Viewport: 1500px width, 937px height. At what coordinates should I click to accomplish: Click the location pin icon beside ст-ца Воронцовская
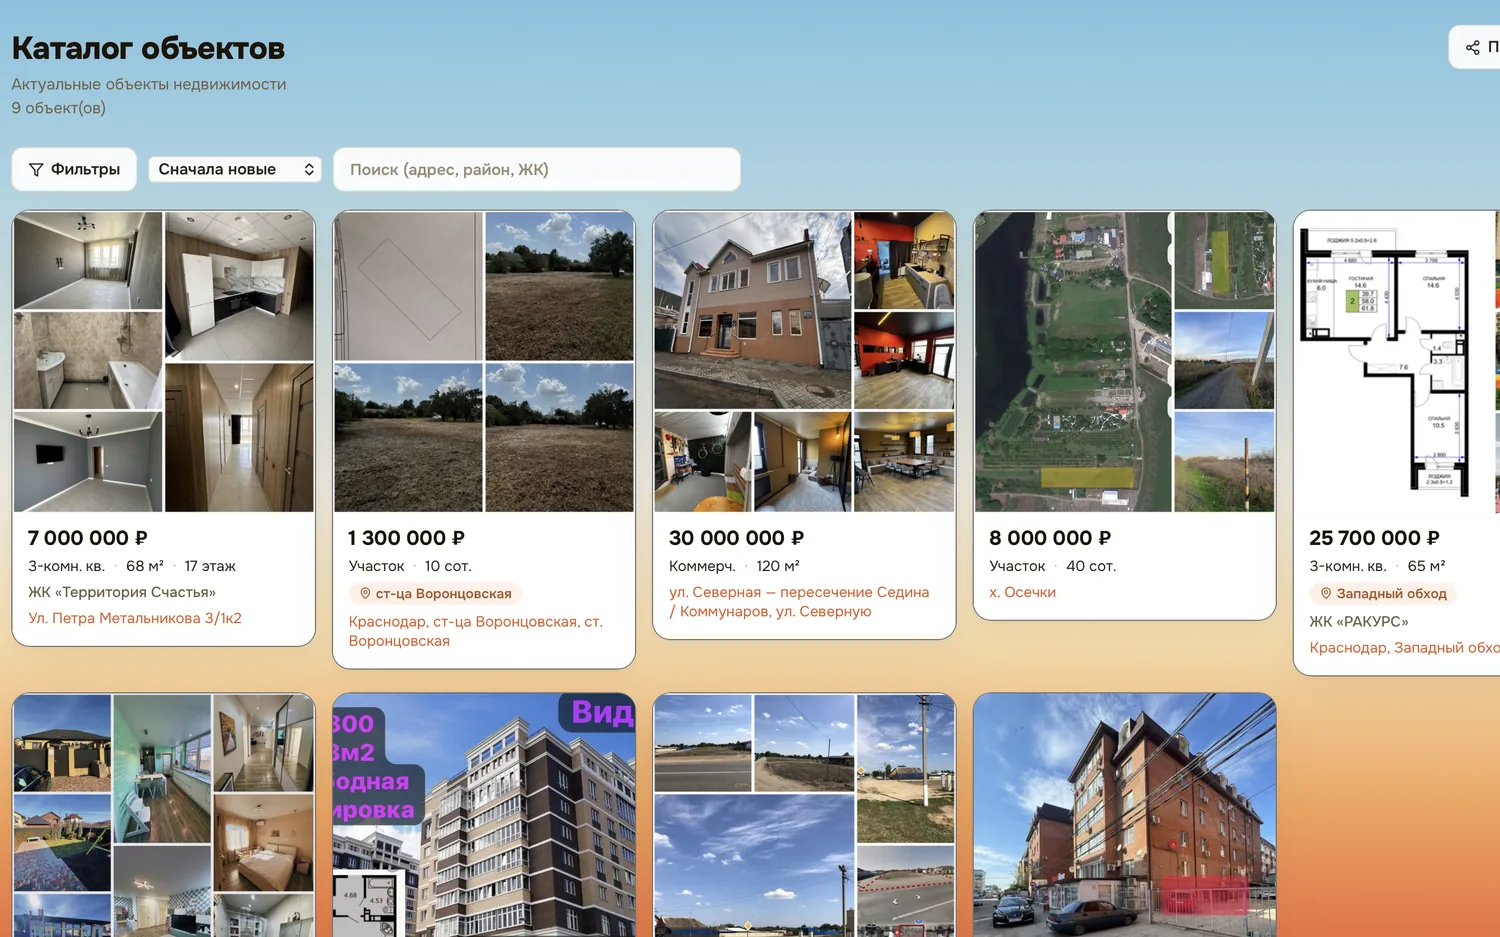tap(365, 593)
